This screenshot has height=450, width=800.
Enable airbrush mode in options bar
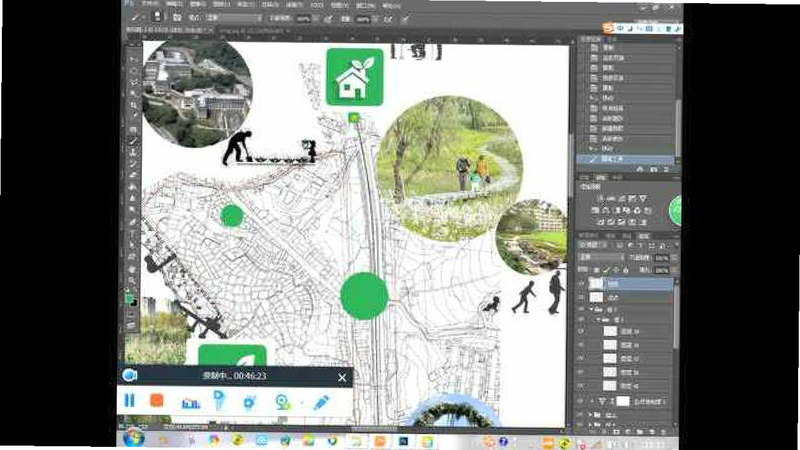388,19
